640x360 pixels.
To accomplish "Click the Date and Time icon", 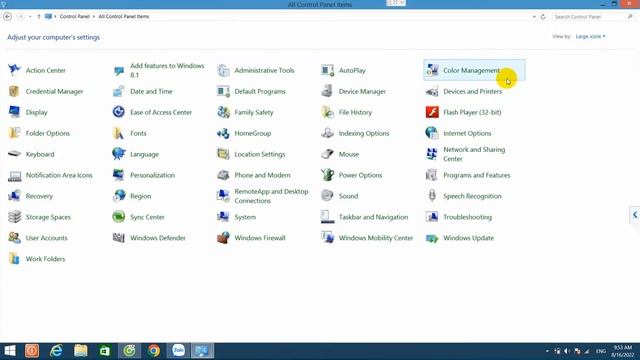I will click(119, 91).
